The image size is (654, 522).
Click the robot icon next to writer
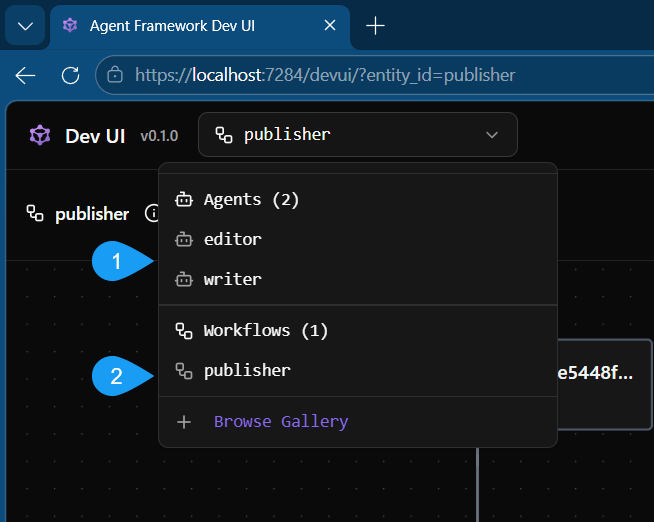tap(184, 279)
